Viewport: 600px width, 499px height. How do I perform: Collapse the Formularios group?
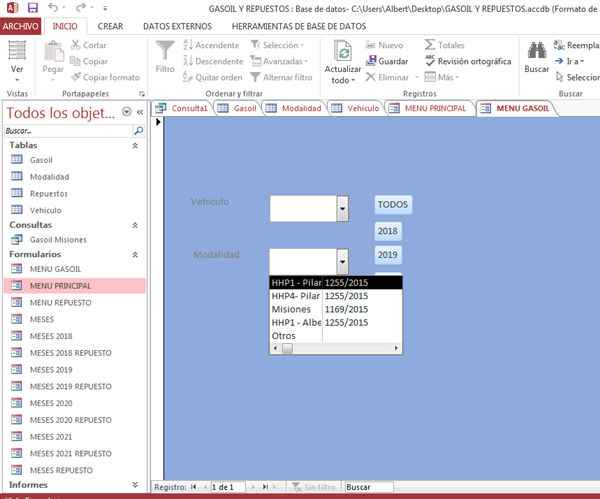click(135, 254)
